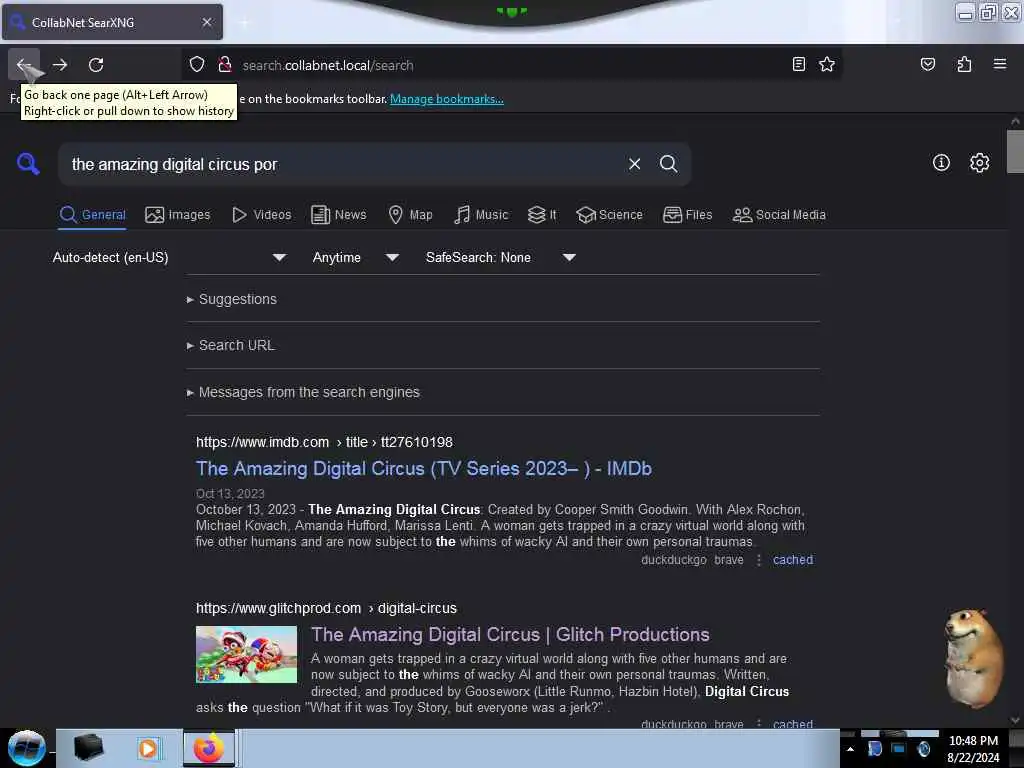Show hidden system tray icons
The image size is (1024, 768).
point(850,749)
